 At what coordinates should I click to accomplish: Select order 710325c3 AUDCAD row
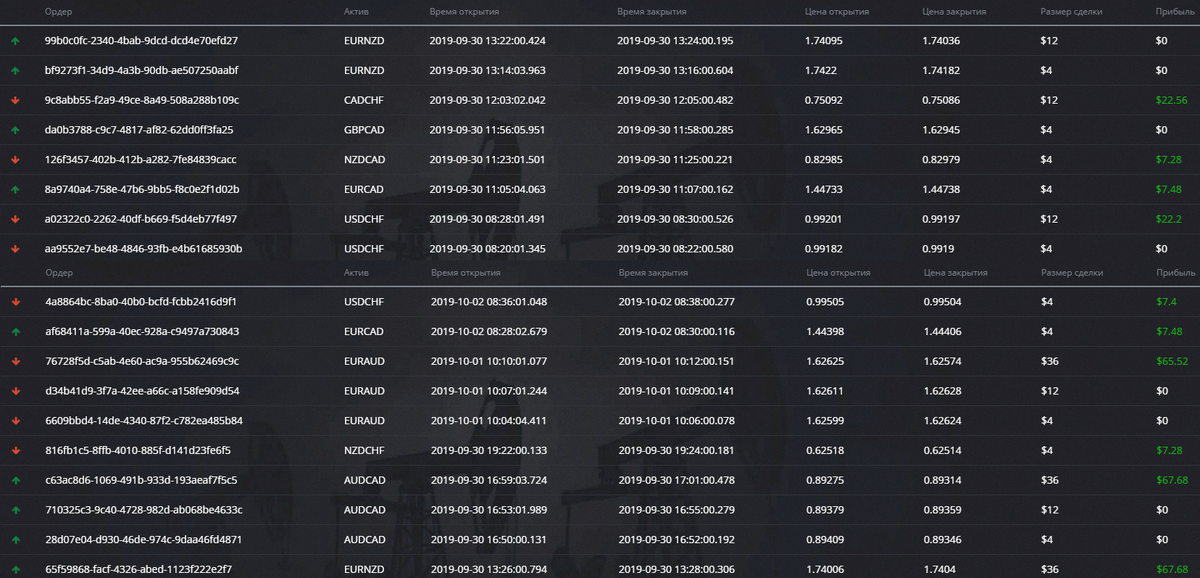600,510
